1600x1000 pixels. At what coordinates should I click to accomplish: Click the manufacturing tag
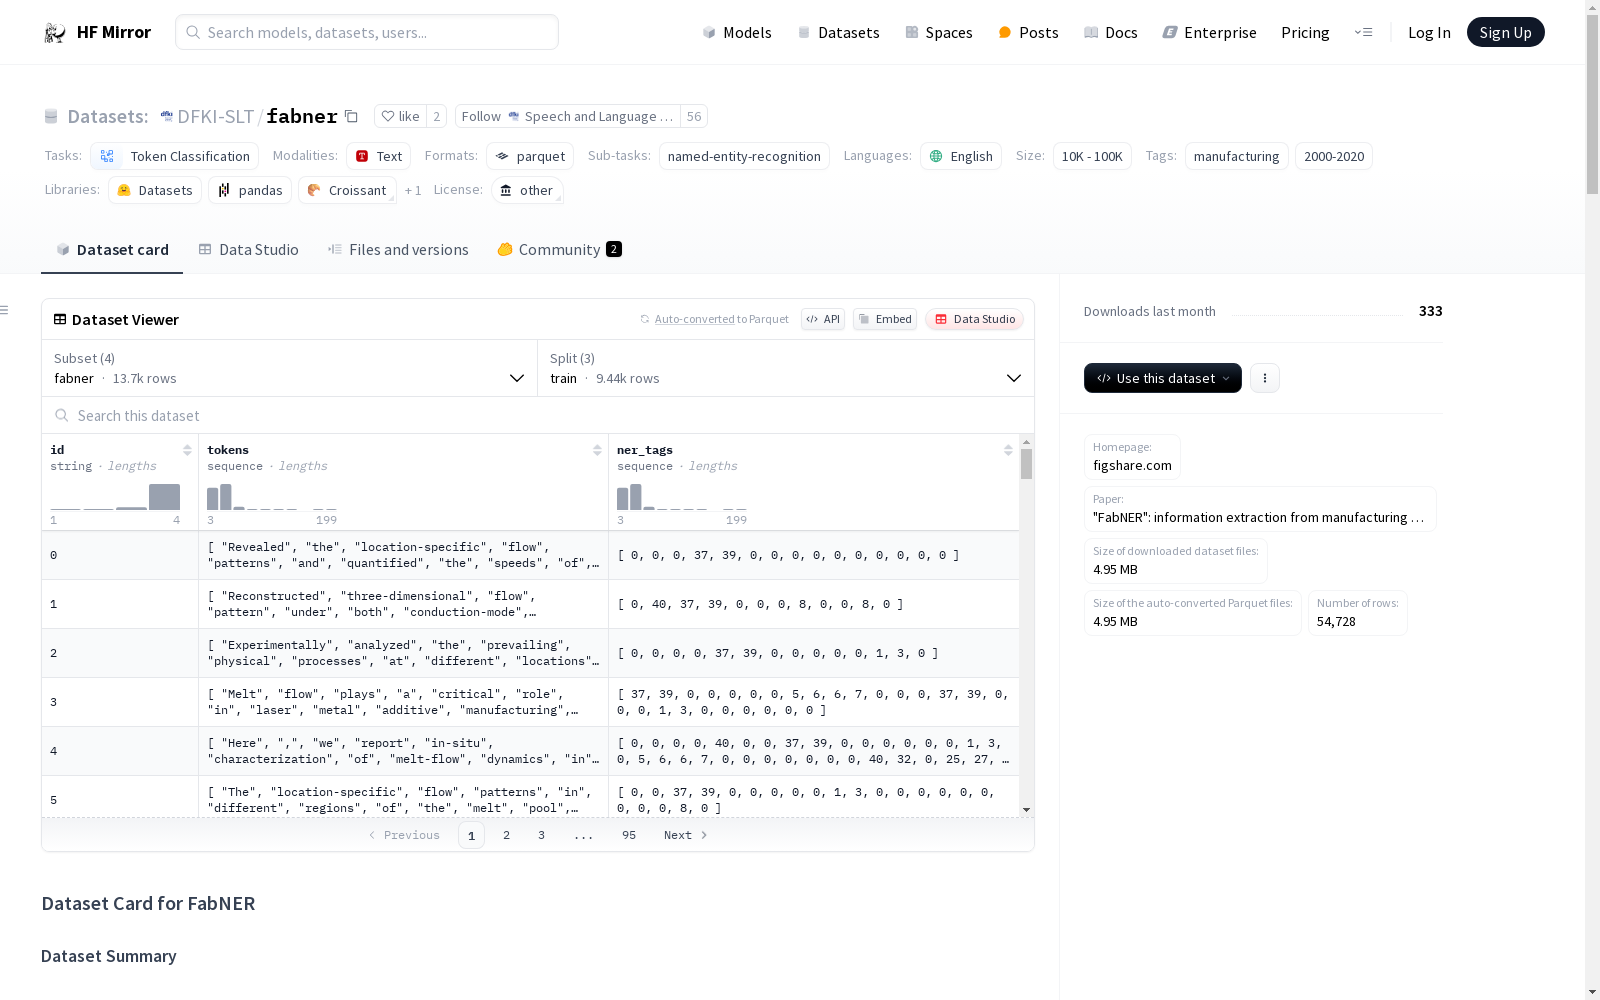pyautogui.click(x=1237, y=156)
